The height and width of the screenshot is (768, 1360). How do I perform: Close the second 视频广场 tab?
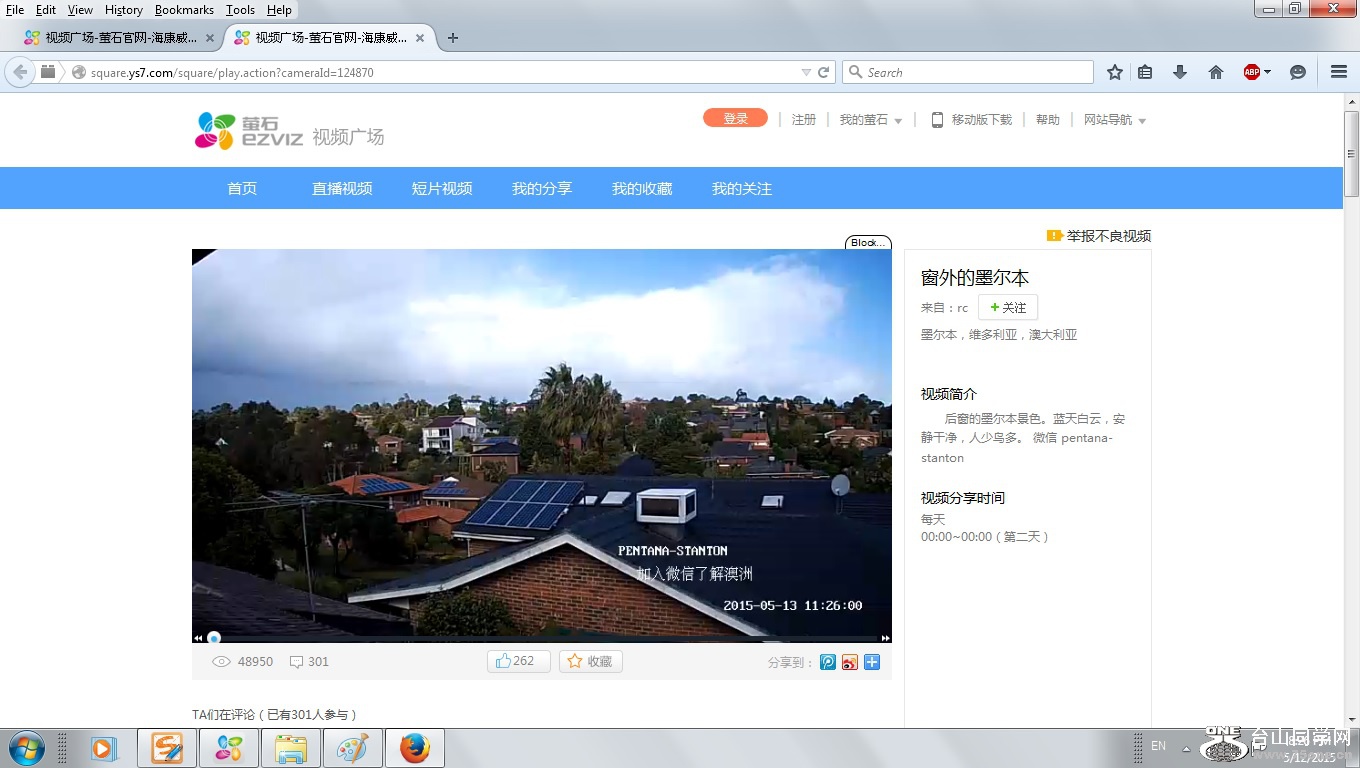coord(420,38)
